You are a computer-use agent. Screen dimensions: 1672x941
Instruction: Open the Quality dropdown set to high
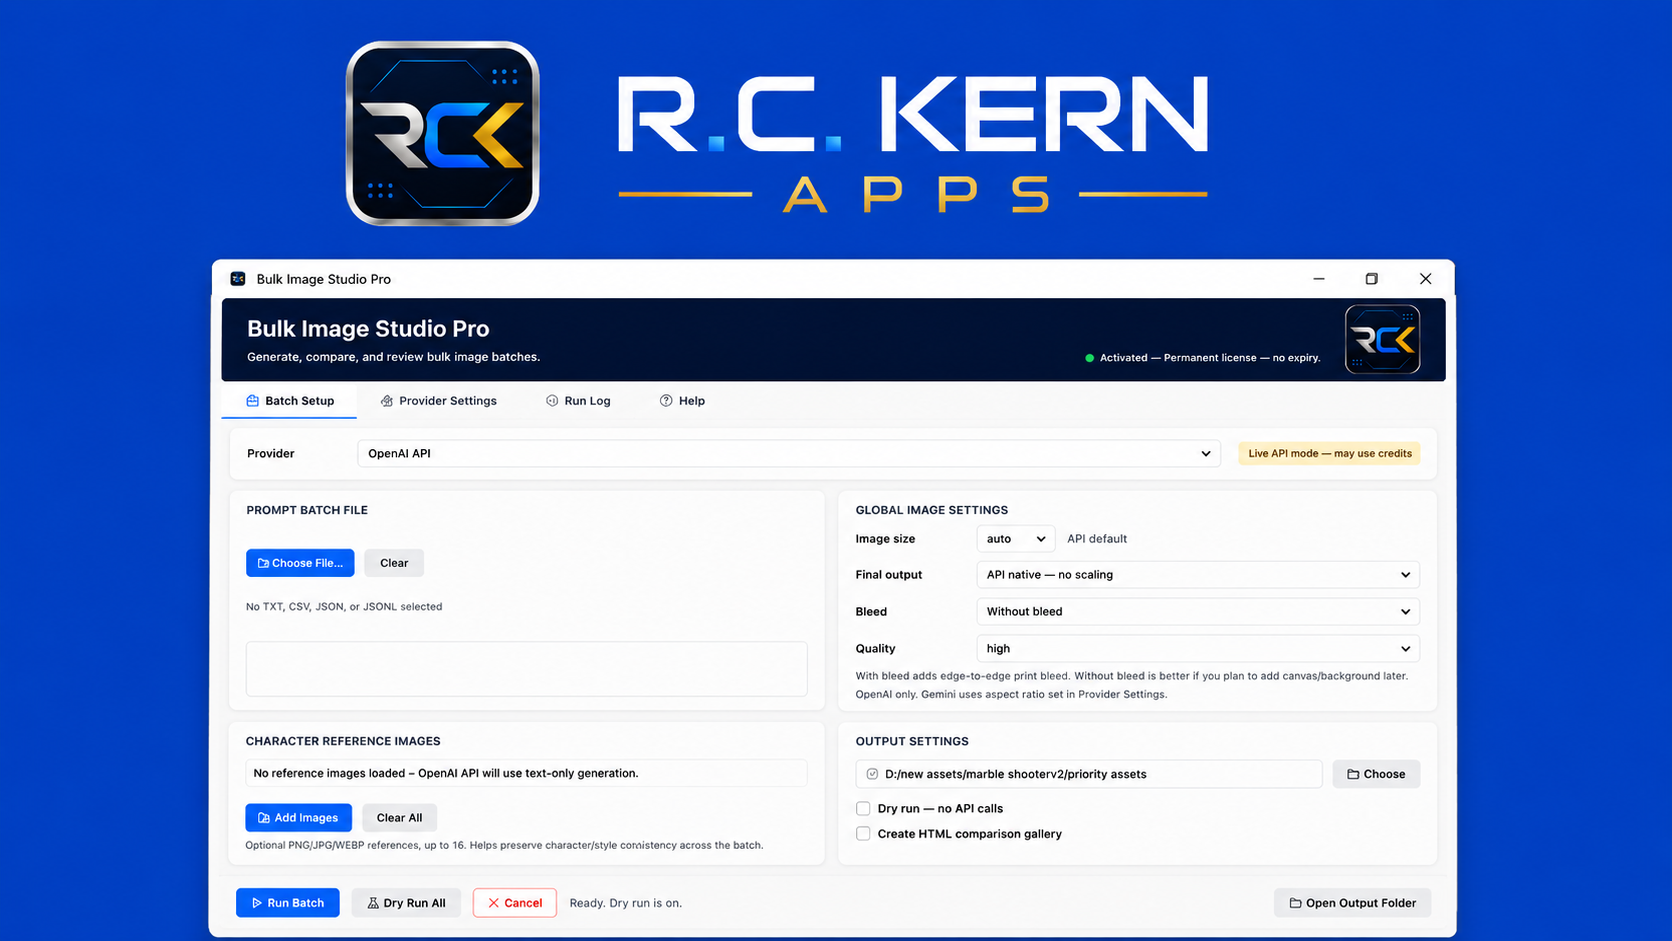pos(1198,649)
